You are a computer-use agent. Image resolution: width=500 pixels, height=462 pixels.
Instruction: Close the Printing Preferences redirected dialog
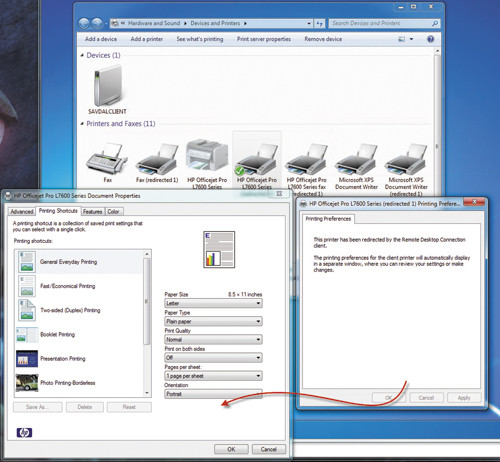pos(474,202)
